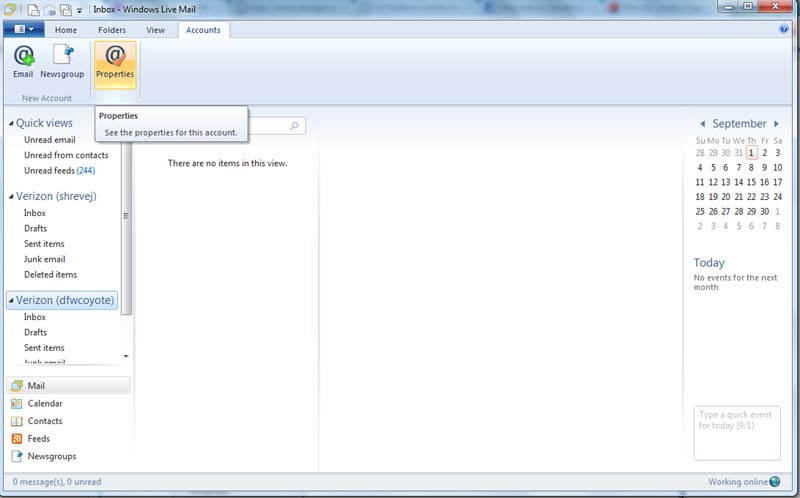The image size is (800, 498).
Task: Add a new Email account
Action: [23, 61]
